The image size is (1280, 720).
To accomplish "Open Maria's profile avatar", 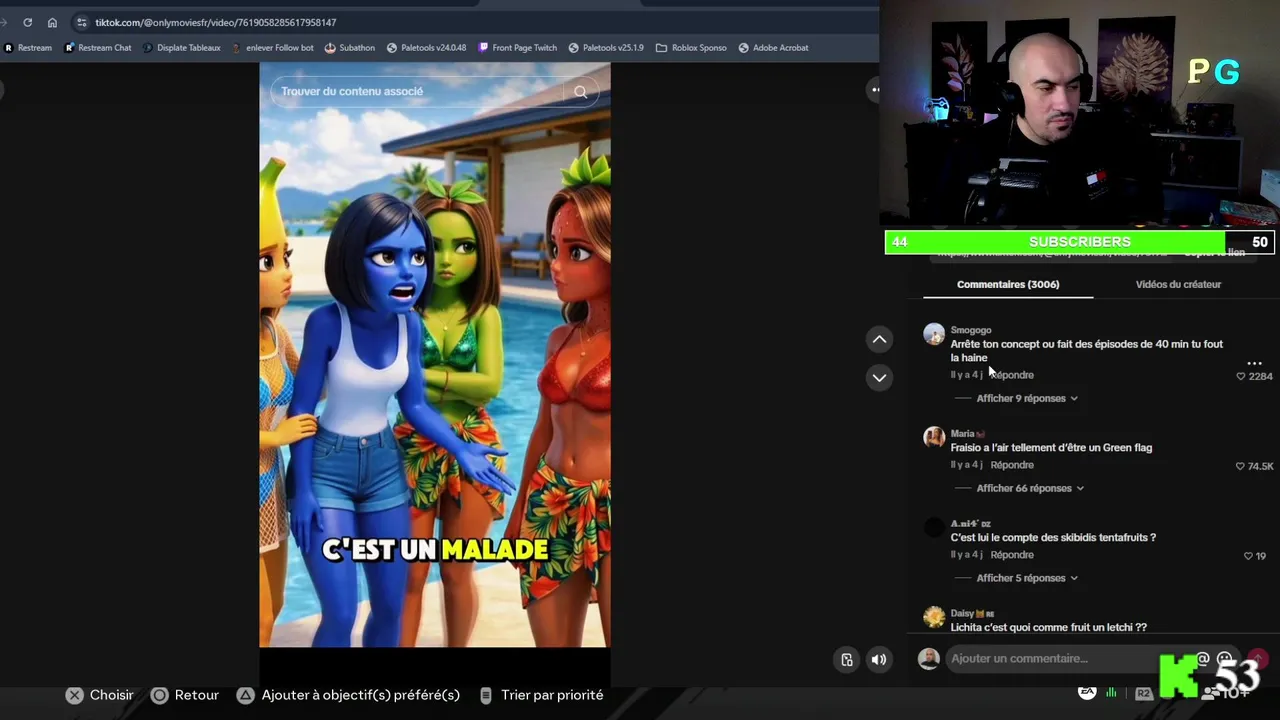I will 934,438.
